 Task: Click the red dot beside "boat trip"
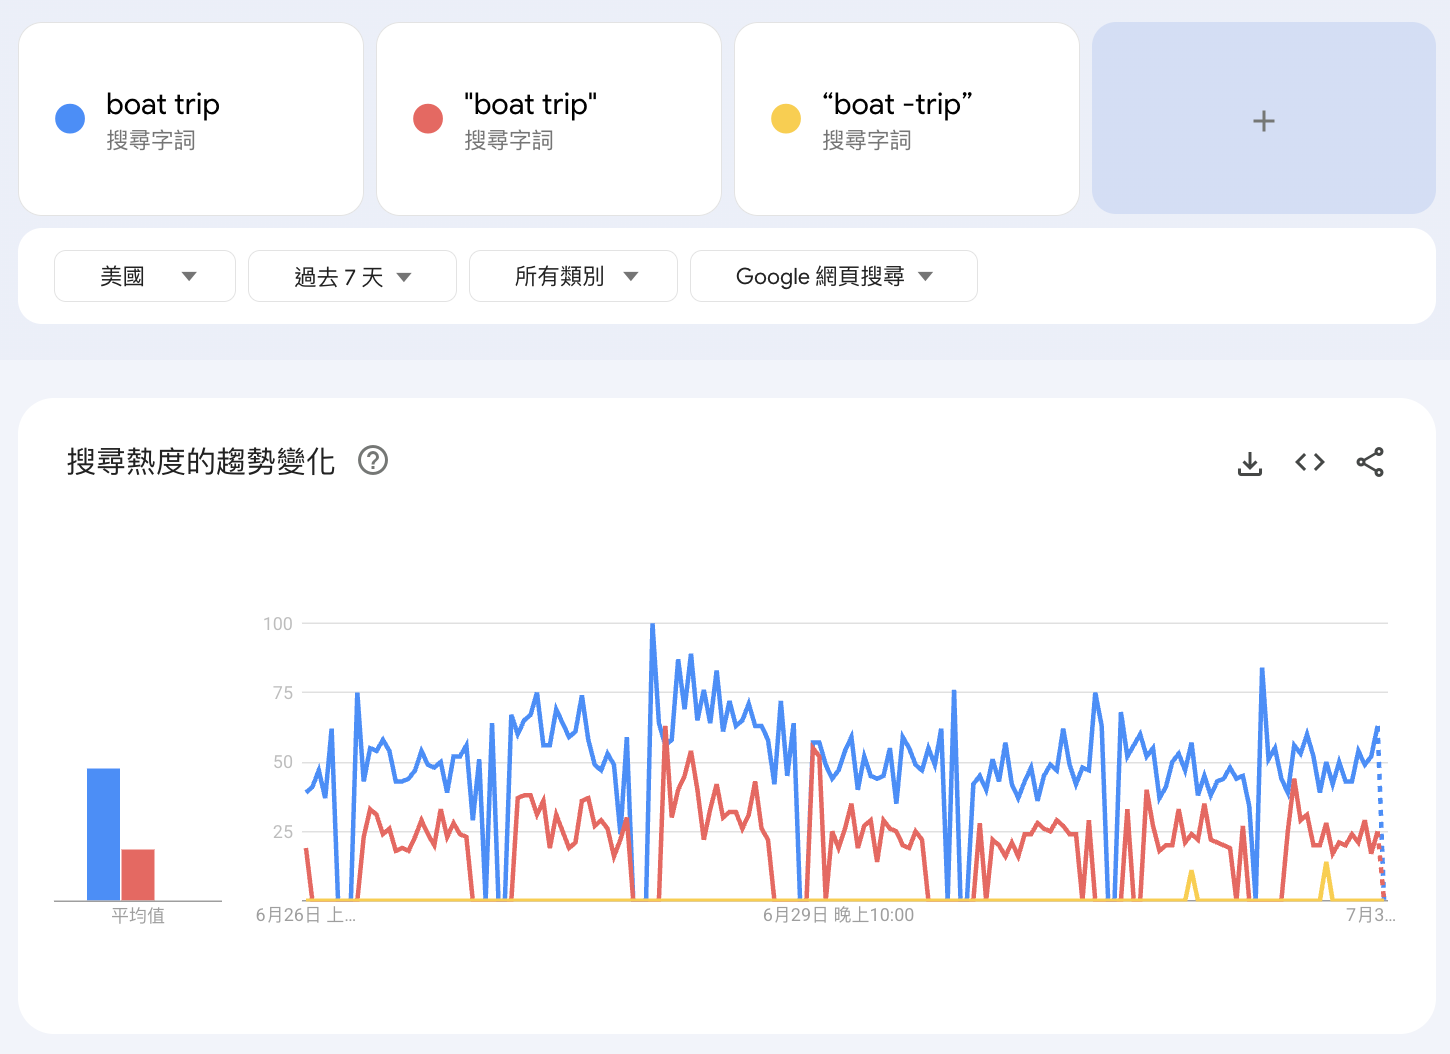pyautogui.click(x=428, y=118)
